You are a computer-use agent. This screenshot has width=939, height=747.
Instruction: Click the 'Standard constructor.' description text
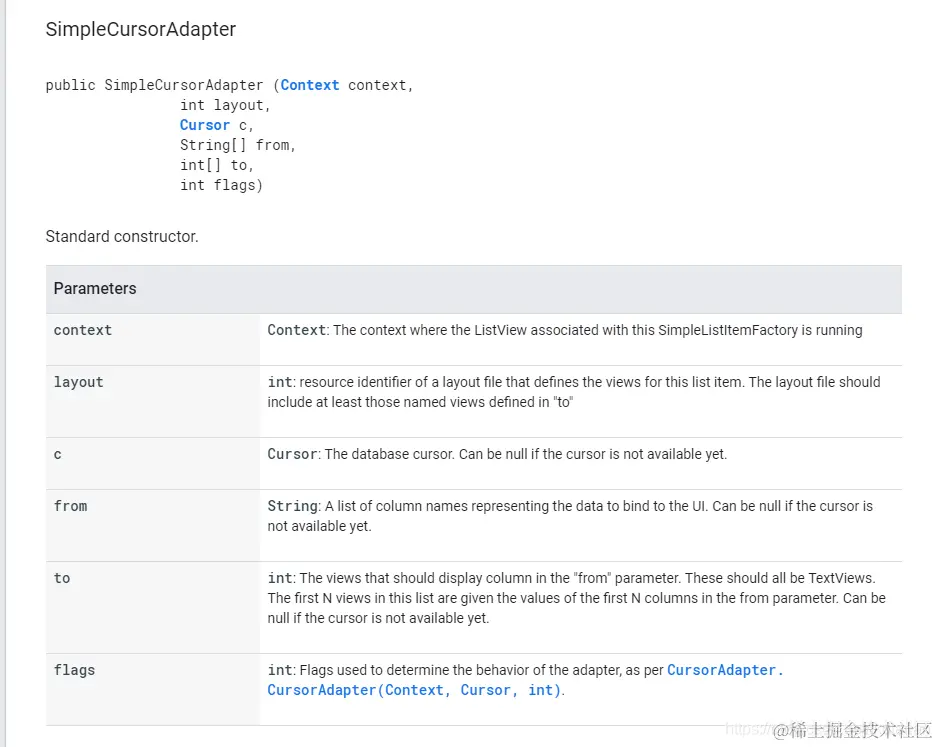pyautogui.click(x=122, y=237)
